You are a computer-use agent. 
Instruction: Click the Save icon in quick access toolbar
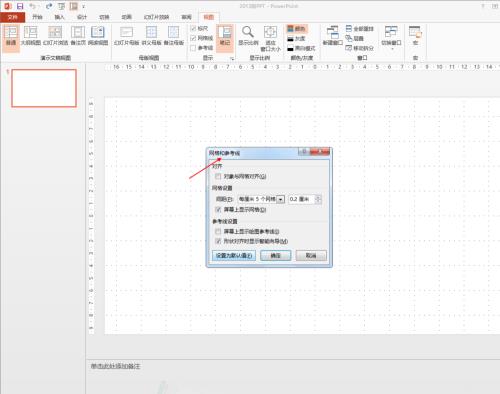coord(20,6)
